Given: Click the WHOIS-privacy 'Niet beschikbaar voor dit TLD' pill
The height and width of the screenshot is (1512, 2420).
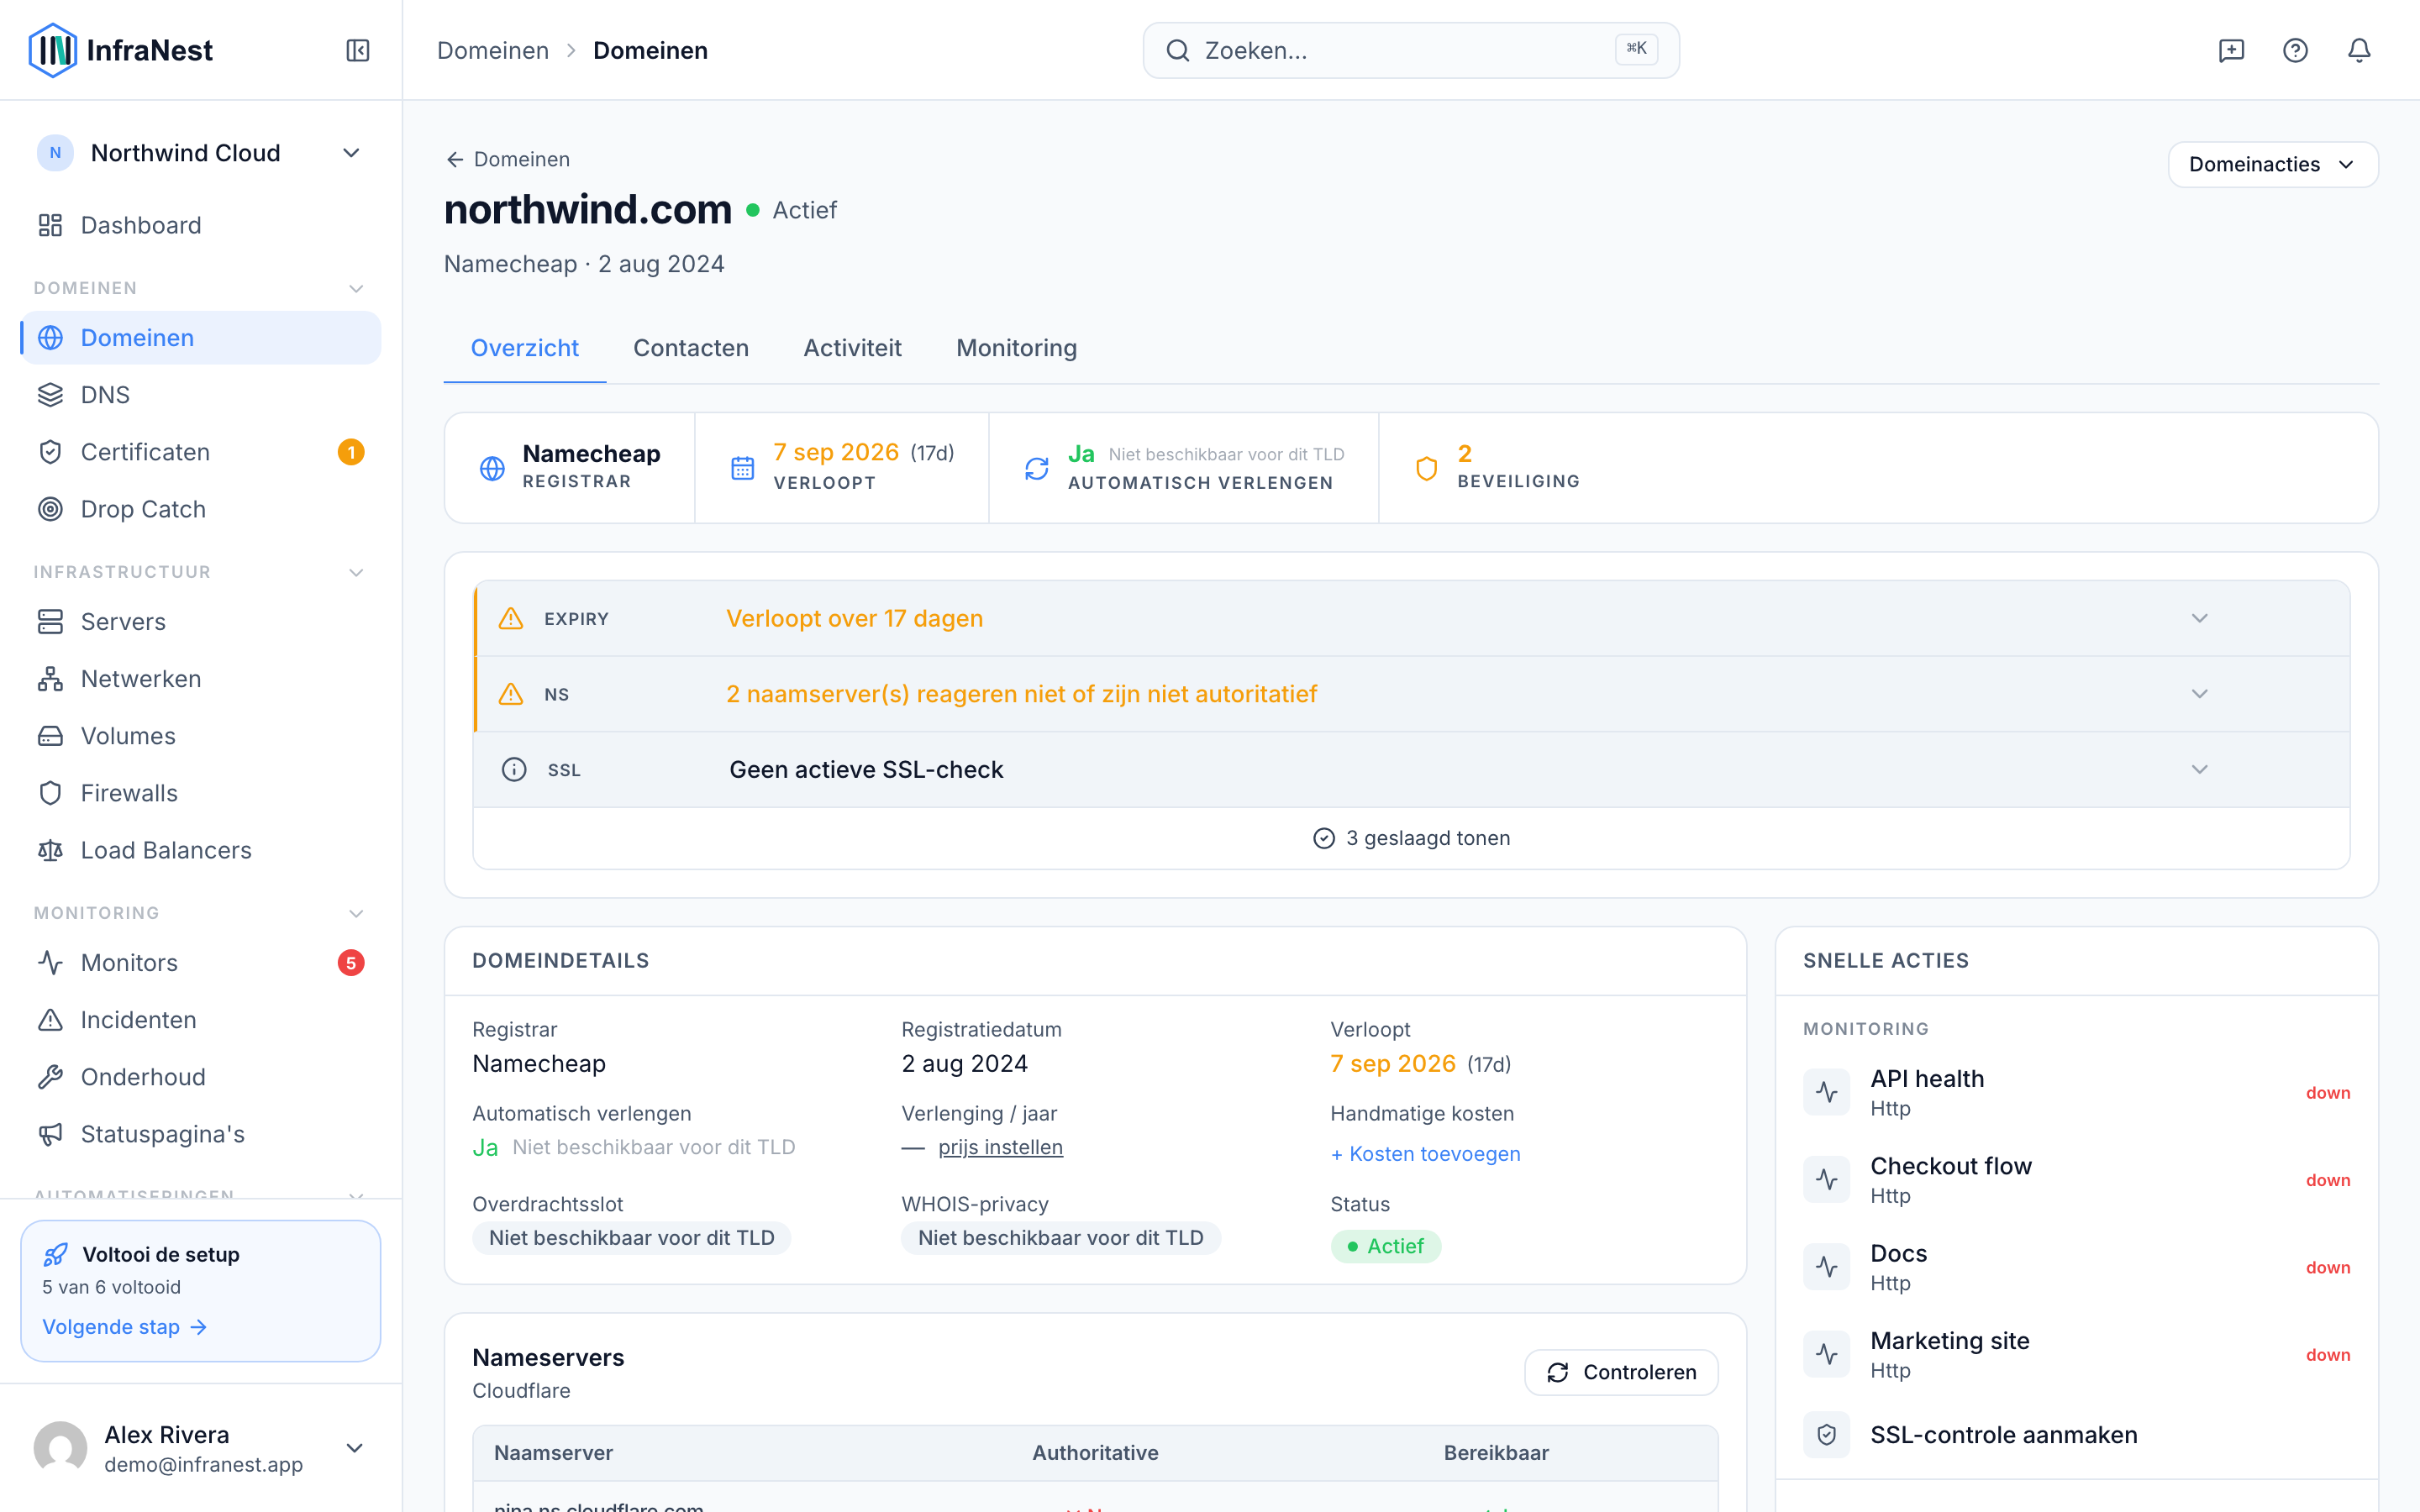Looking at the screenshot, I should point(1061,1238).
